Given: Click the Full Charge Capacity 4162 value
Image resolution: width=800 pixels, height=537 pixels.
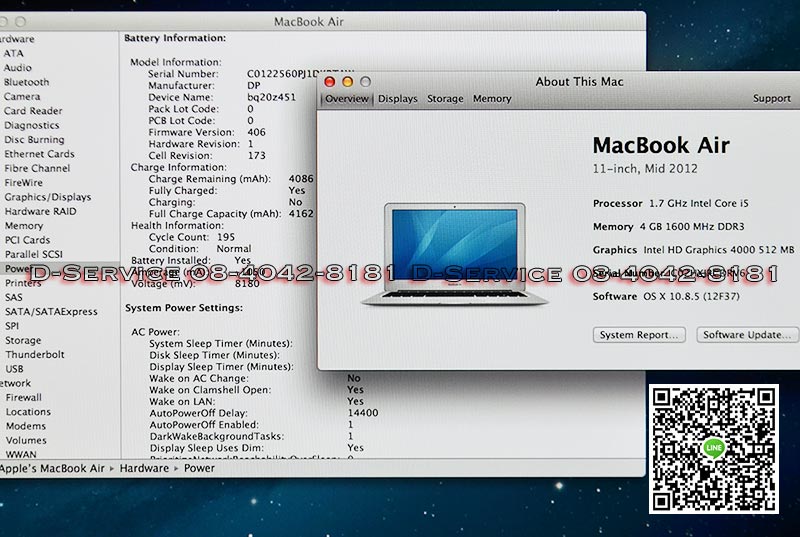Looking at the screenshot, I should click(301, 214).
